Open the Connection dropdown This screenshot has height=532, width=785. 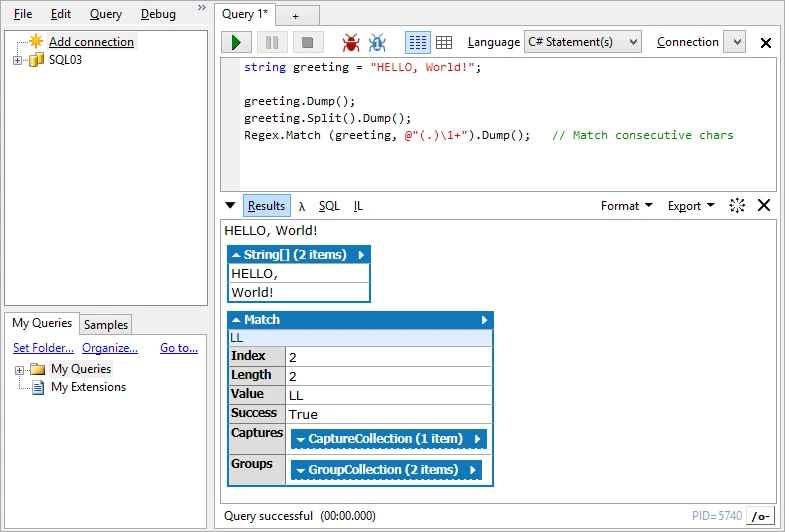pyautogui.click(x=734, y=42)
